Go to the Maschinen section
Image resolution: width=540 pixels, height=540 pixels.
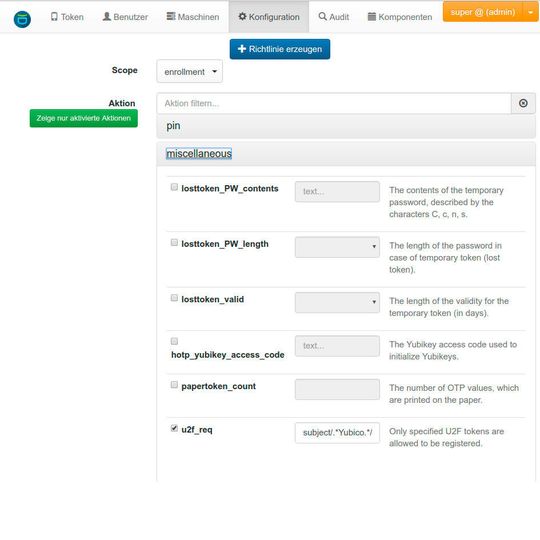[x=193, y=17]
